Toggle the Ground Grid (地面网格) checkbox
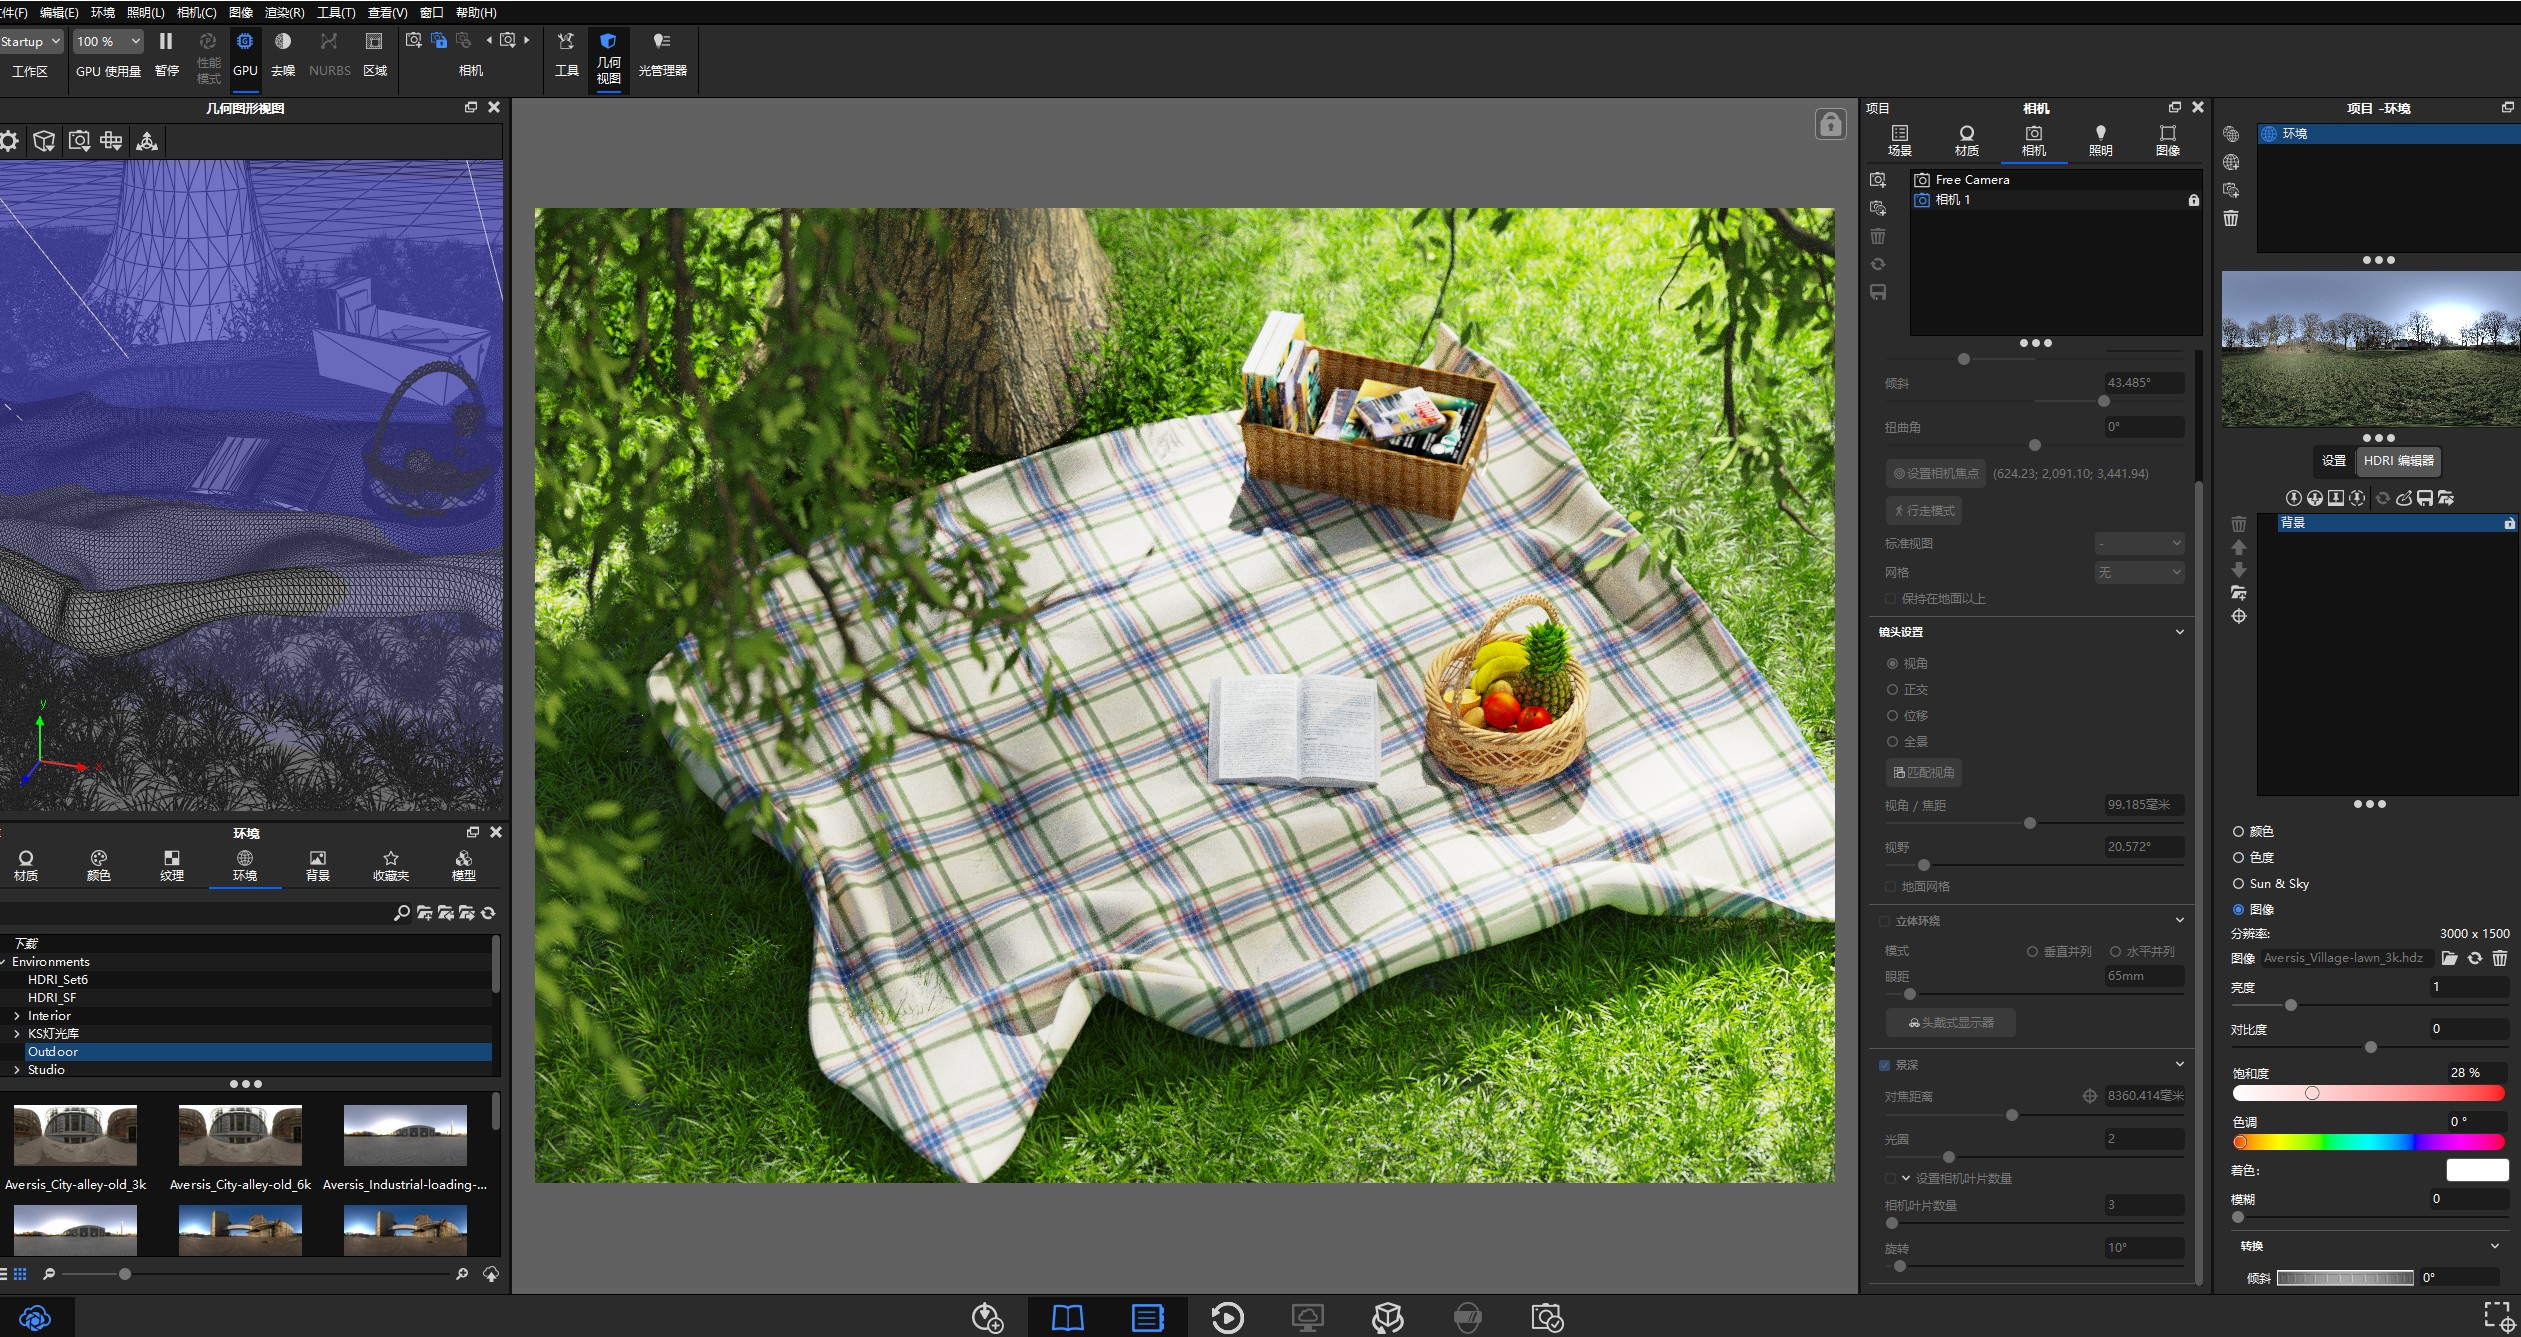Image resolution: width=2521 pixels, height=1337 pixels. pos(1890,886)
